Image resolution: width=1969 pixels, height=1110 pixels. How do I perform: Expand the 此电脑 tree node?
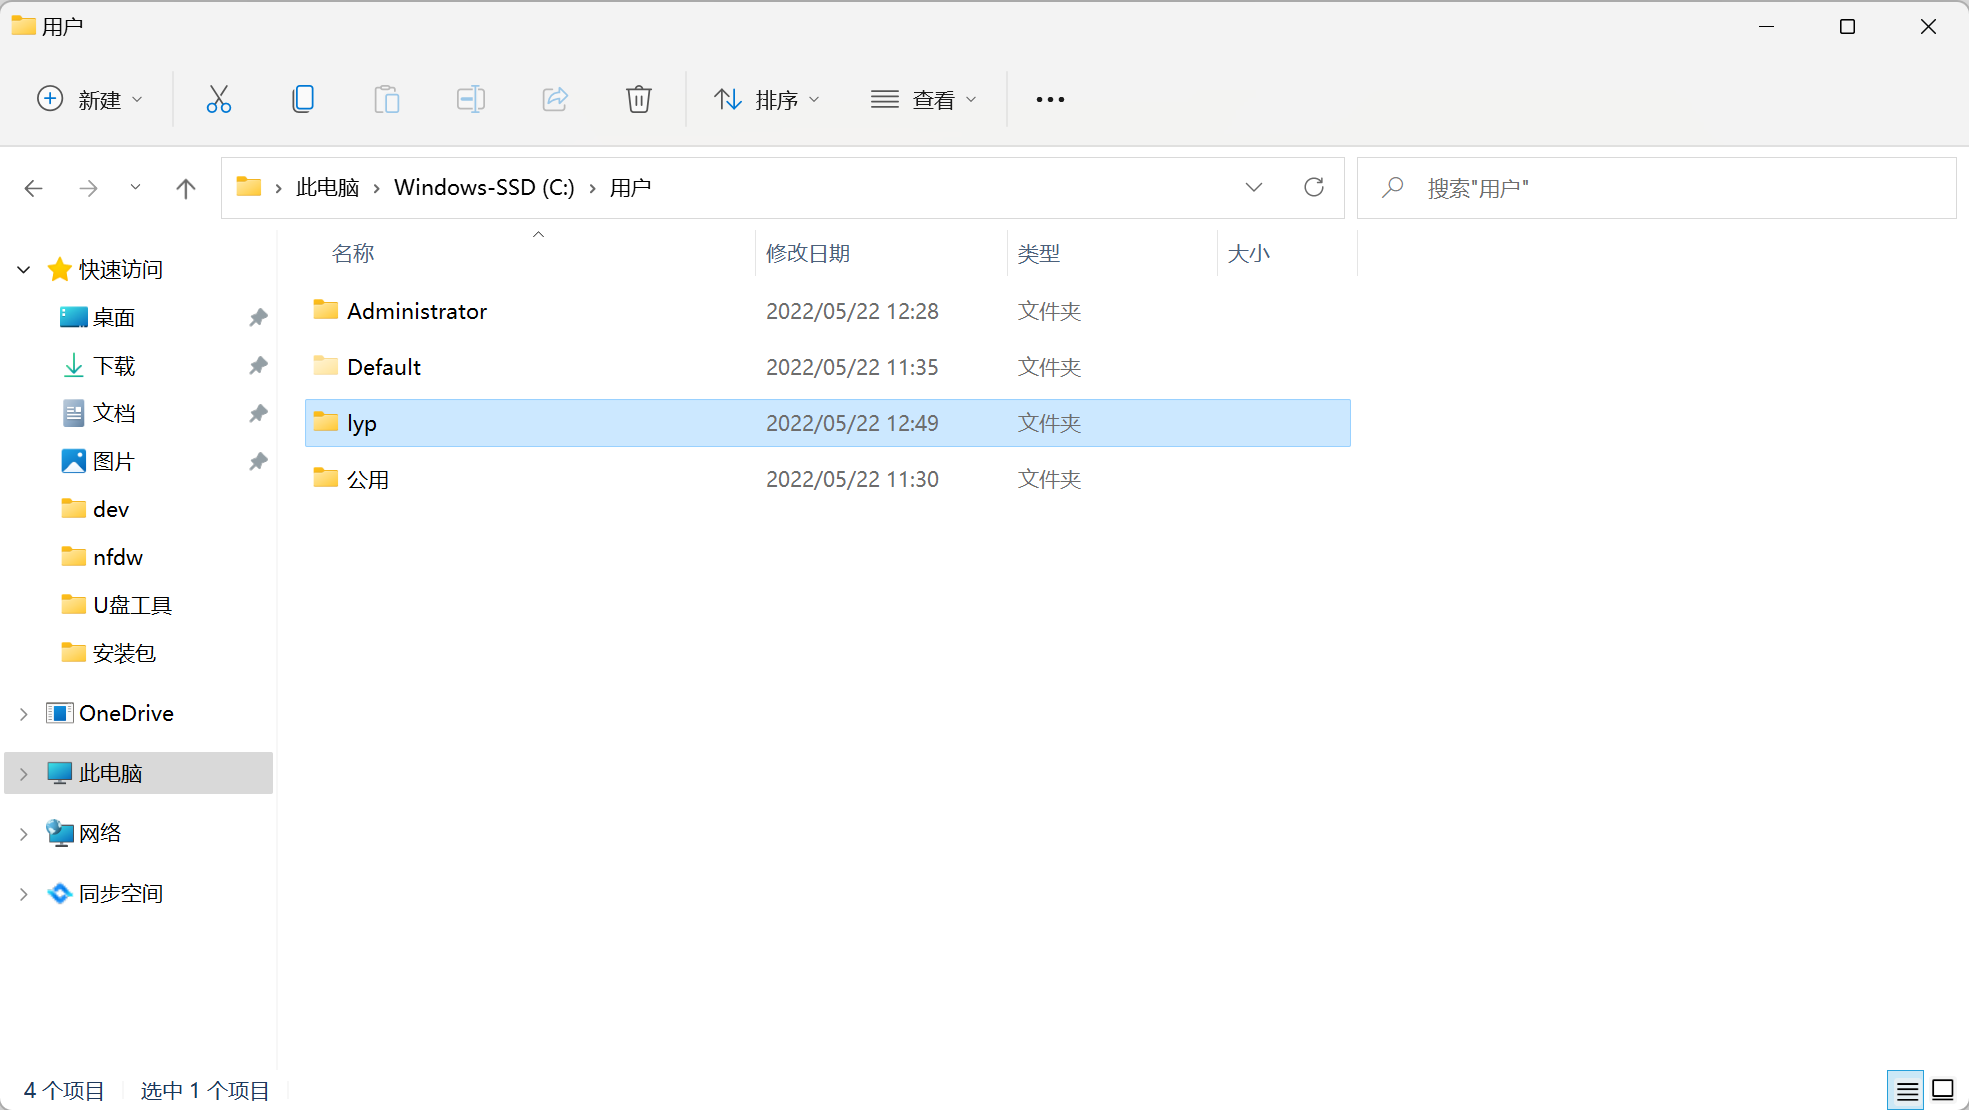tap(24, 773)
